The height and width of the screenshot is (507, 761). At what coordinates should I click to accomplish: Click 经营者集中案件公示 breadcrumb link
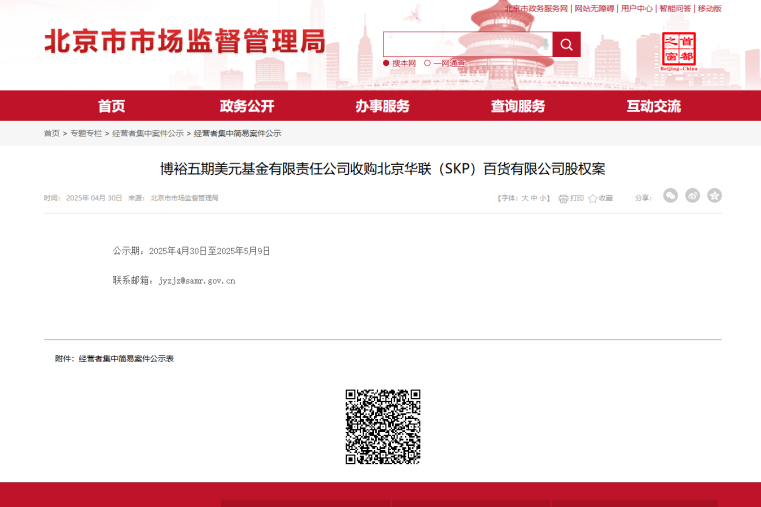coord(148,133)
